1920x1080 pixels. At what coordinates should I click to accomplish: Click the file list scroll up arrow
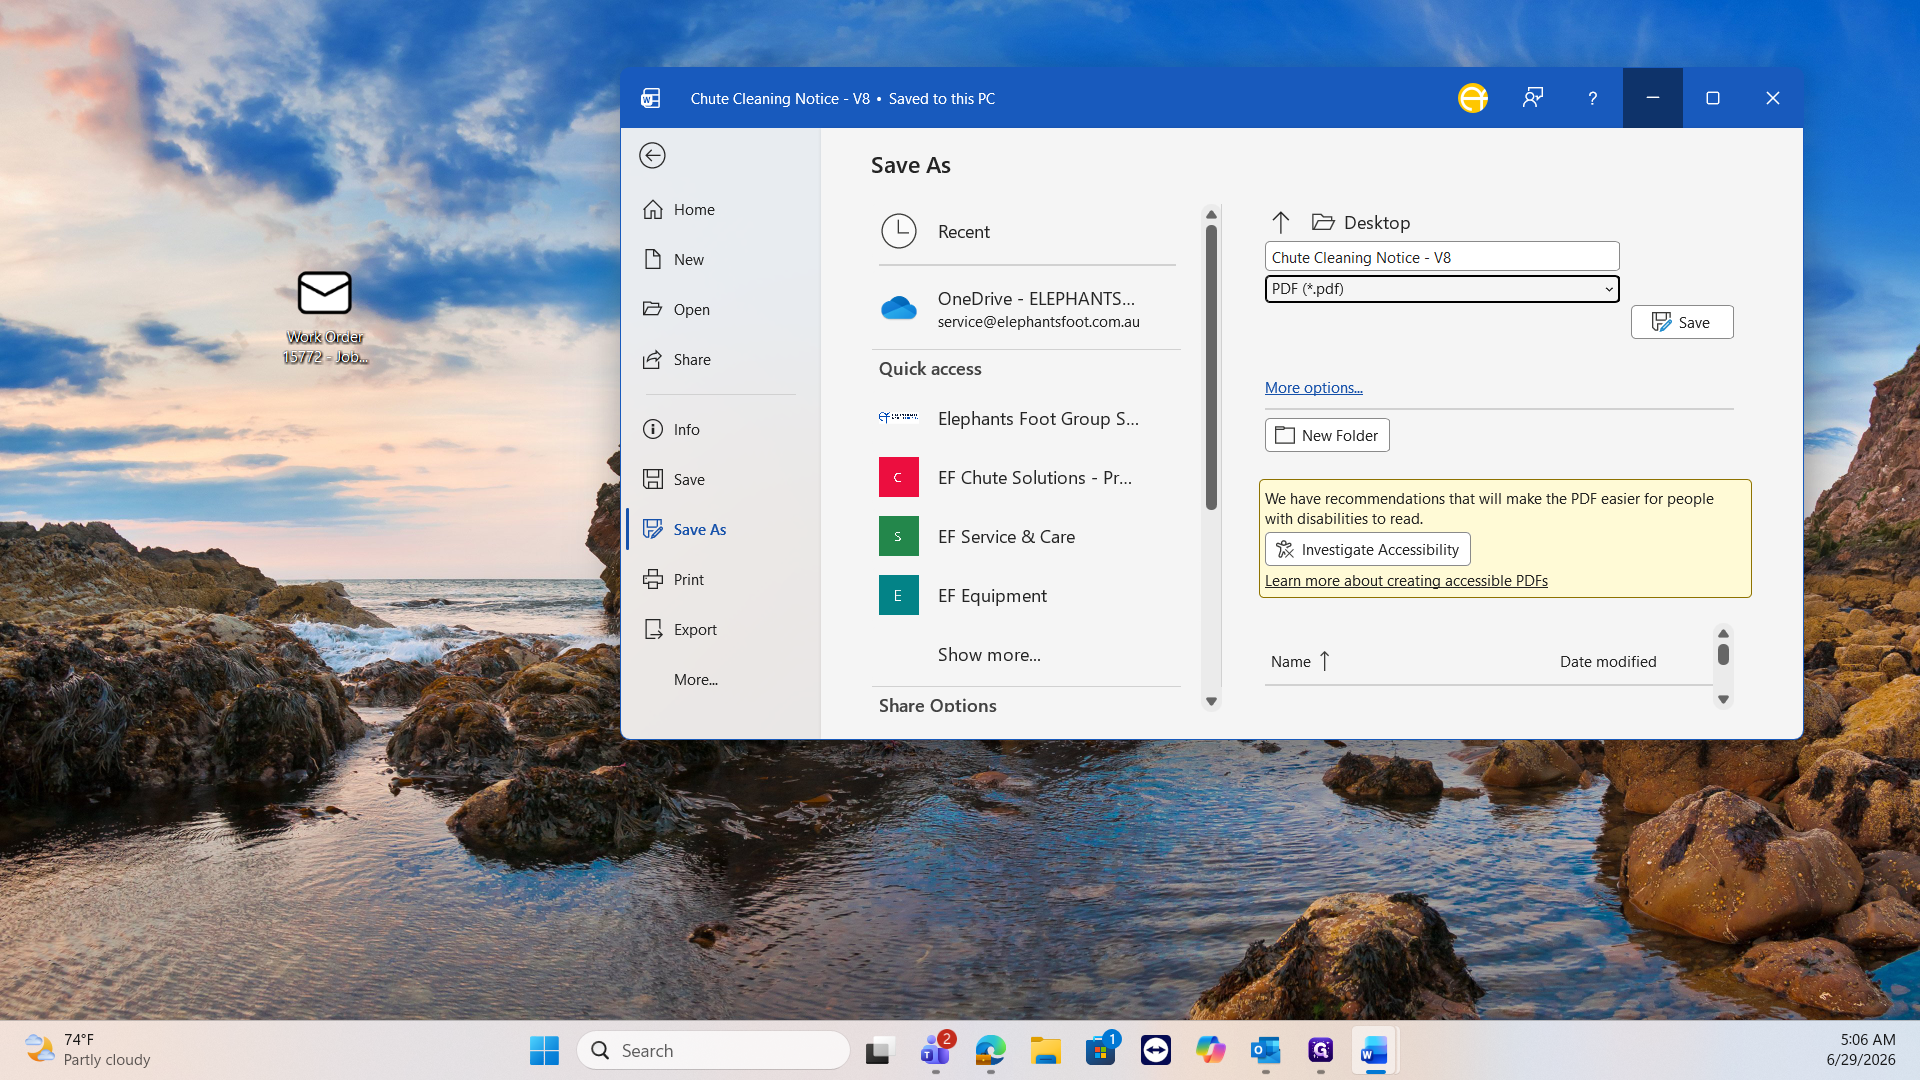[1723, 633]
